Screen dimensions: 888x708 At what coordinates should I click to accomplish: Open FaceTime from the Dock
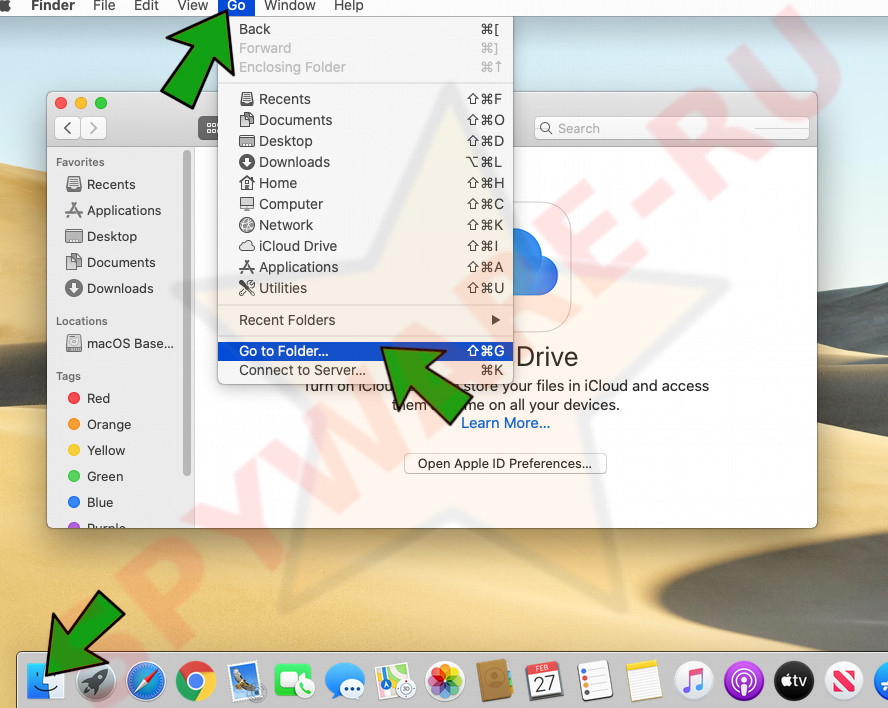click(294, 681)
